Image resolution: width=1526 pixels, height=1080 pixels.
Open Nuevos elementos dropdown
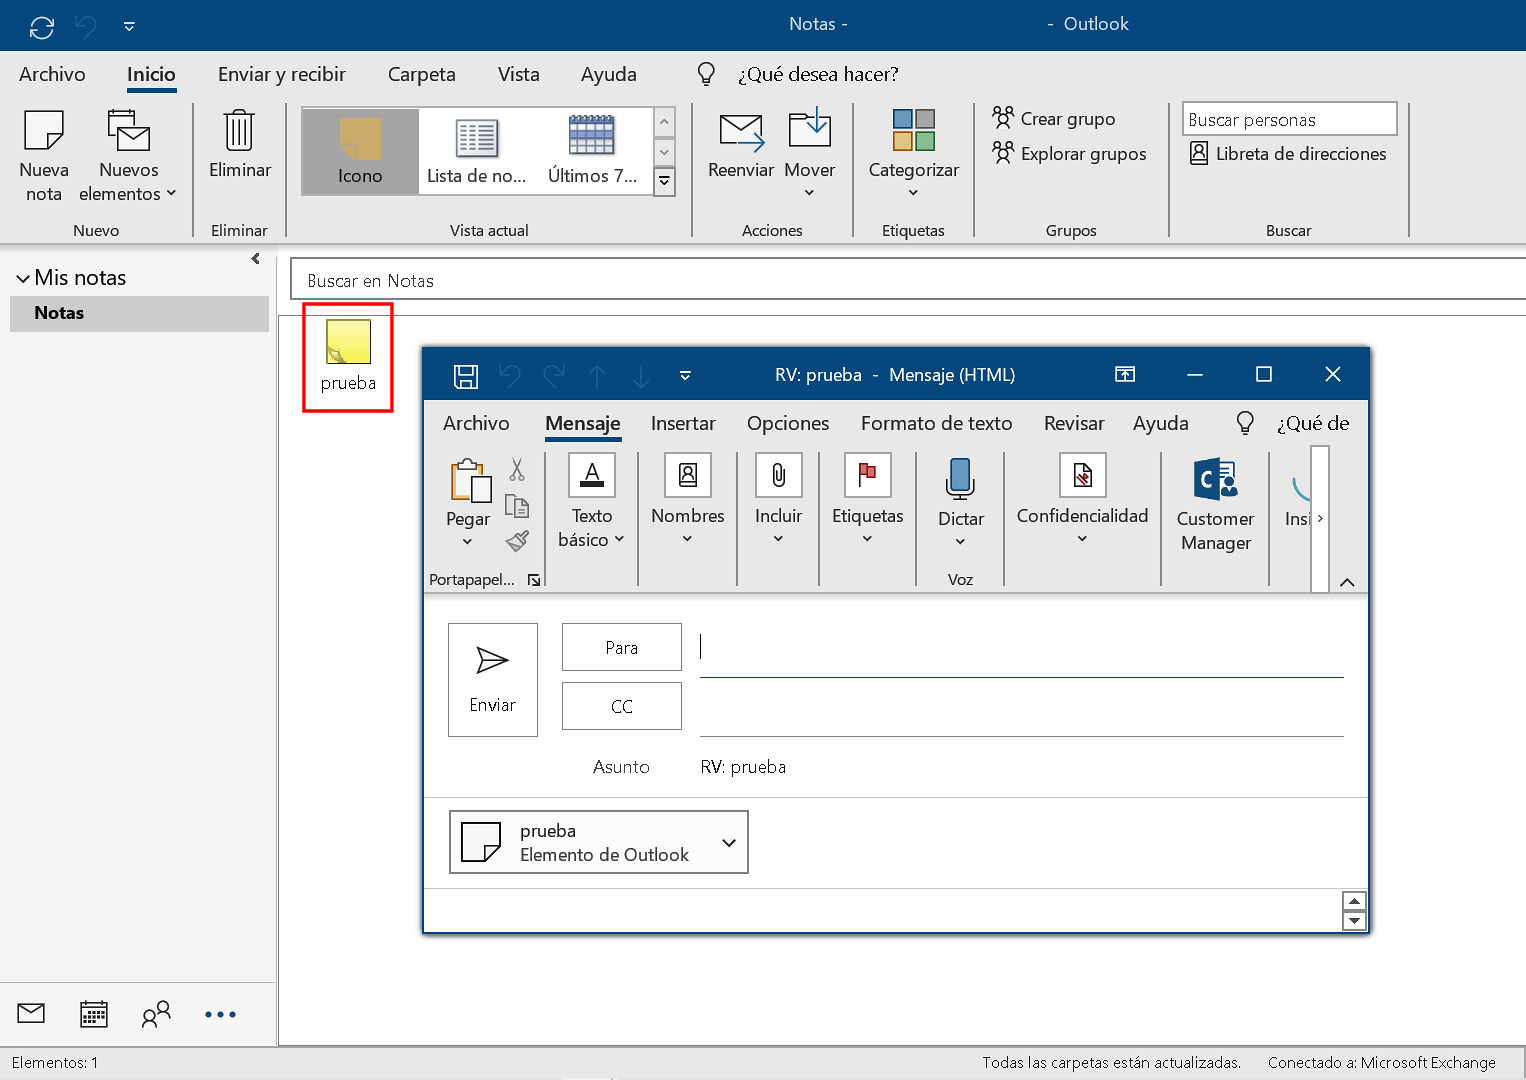[128, 156]
